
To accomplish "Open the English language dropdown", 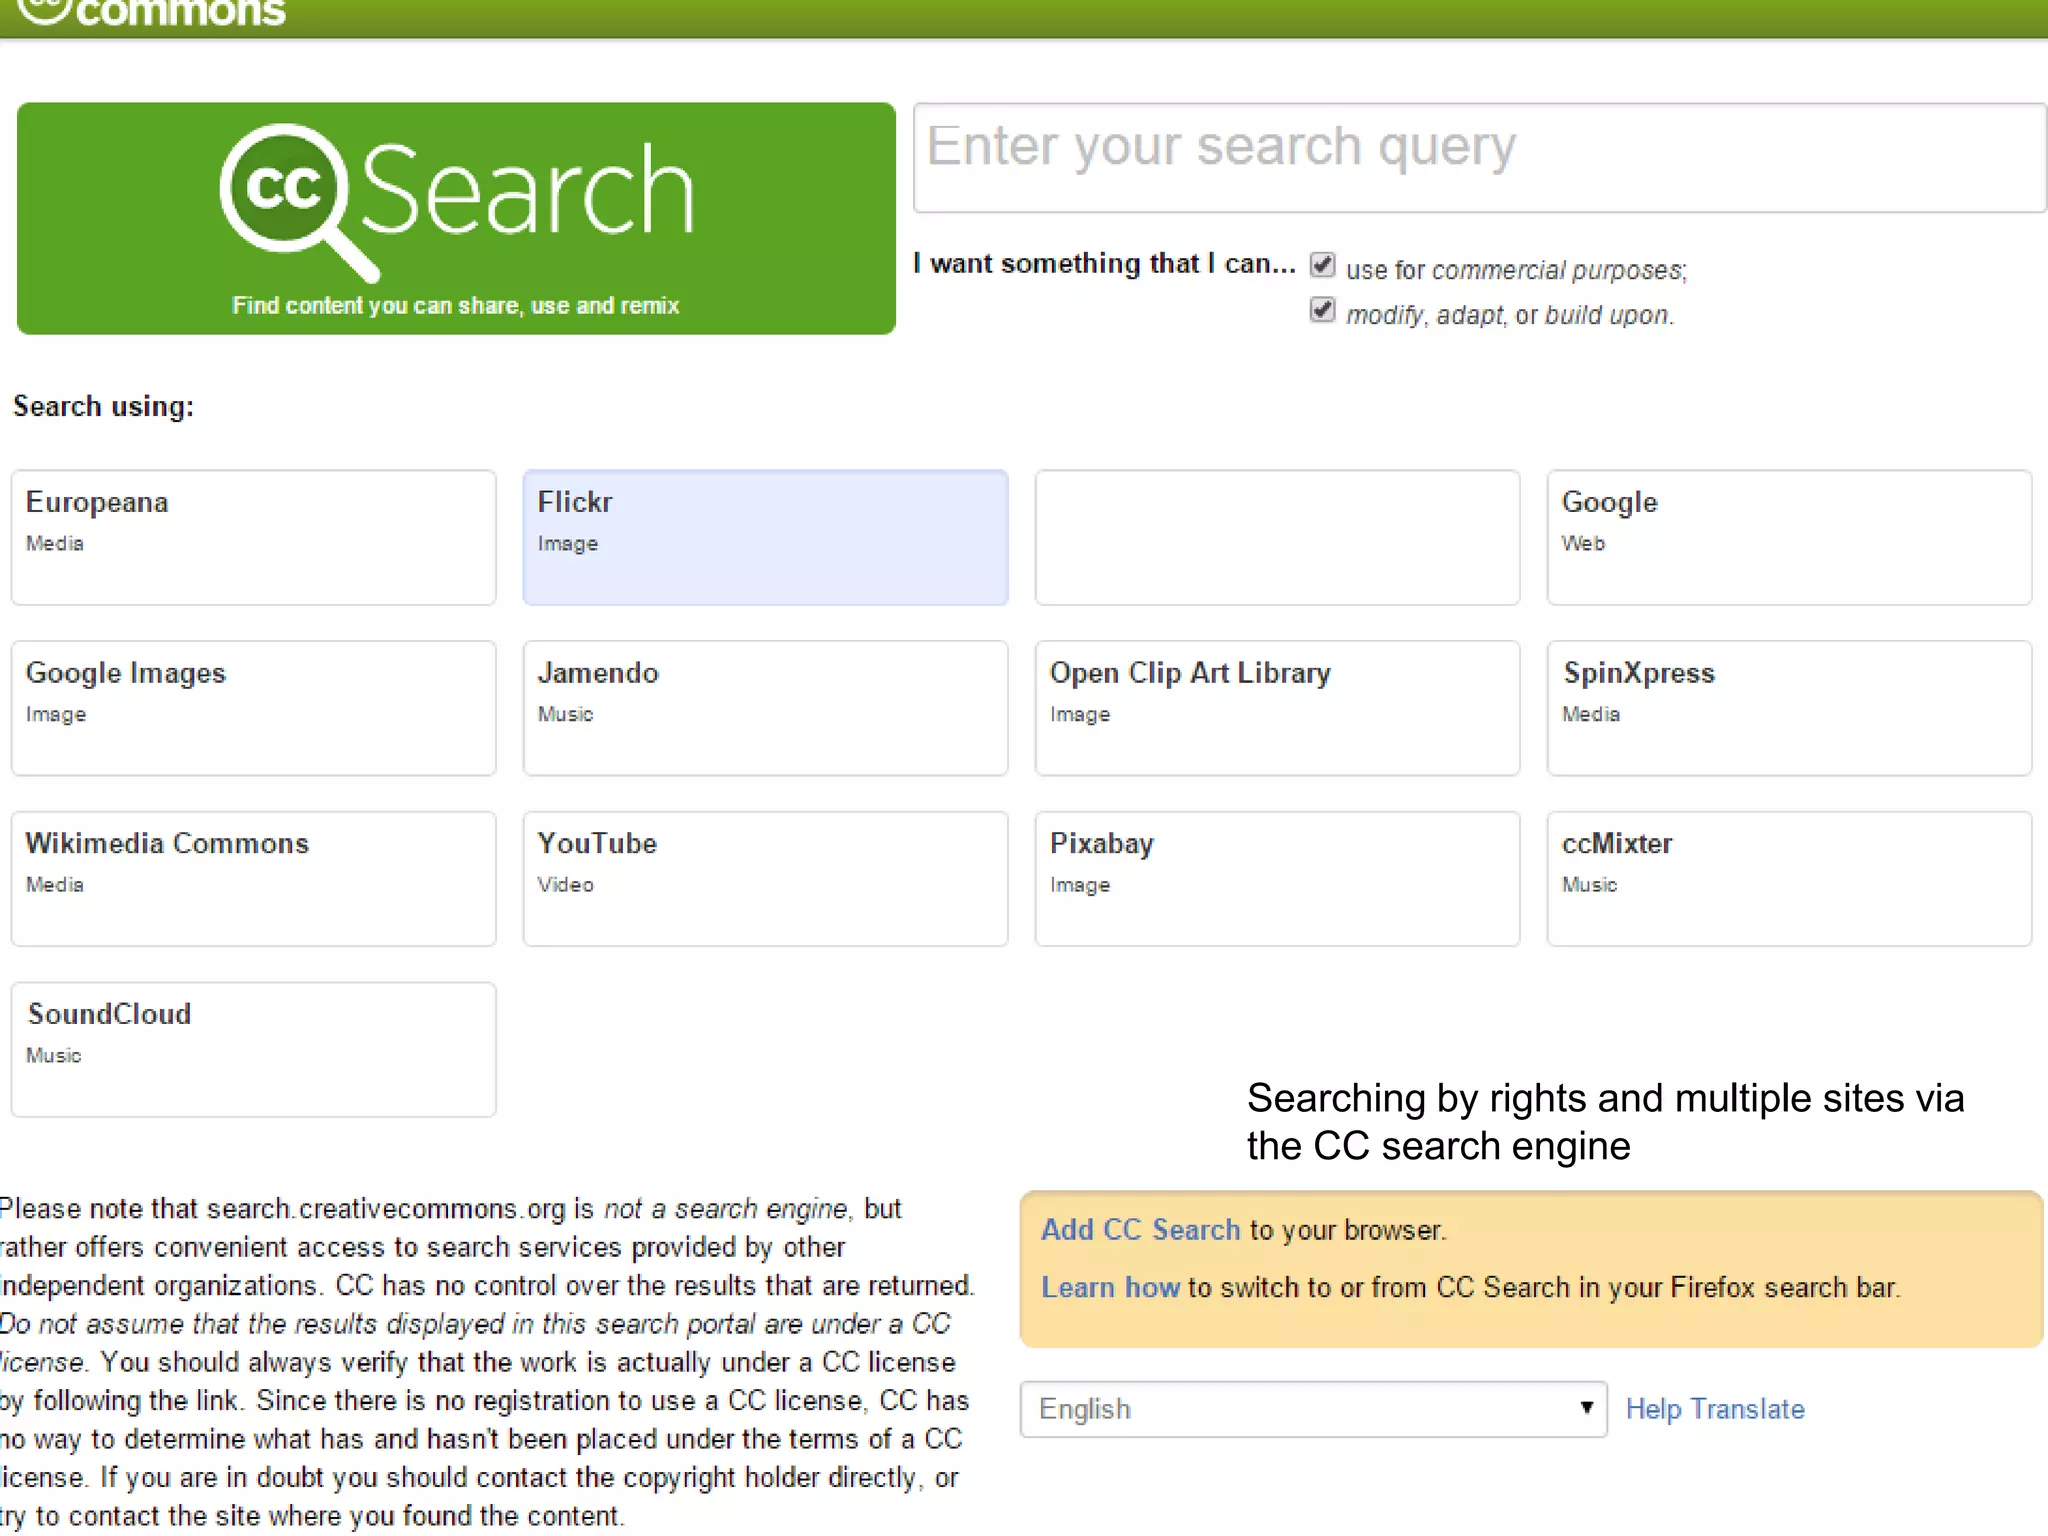I will 1311,1409.
